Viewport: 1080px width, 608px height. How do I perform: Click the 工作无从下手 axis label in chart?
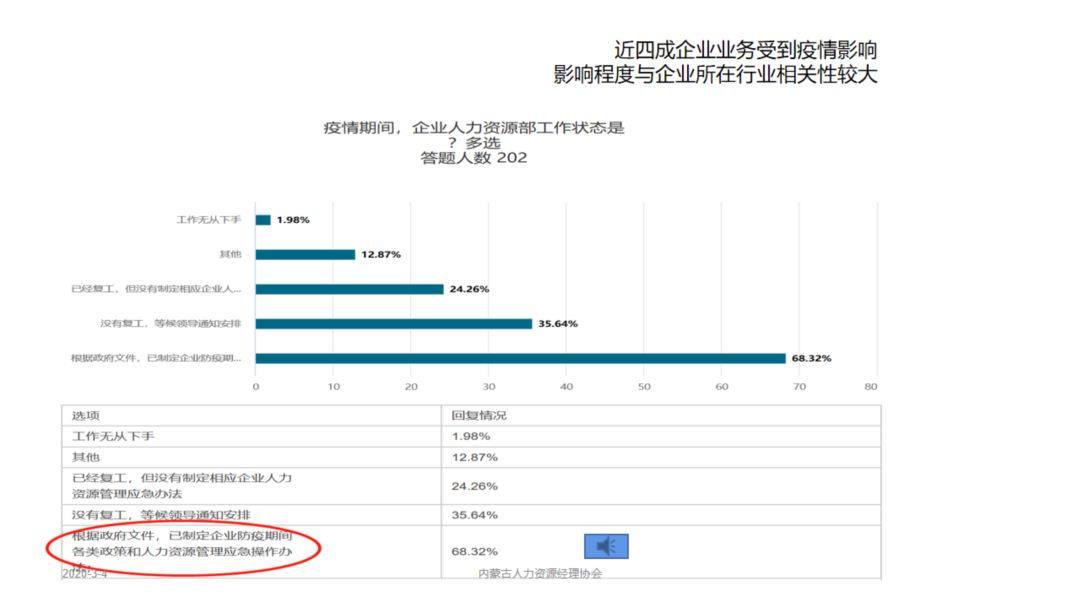coord(208,220)
